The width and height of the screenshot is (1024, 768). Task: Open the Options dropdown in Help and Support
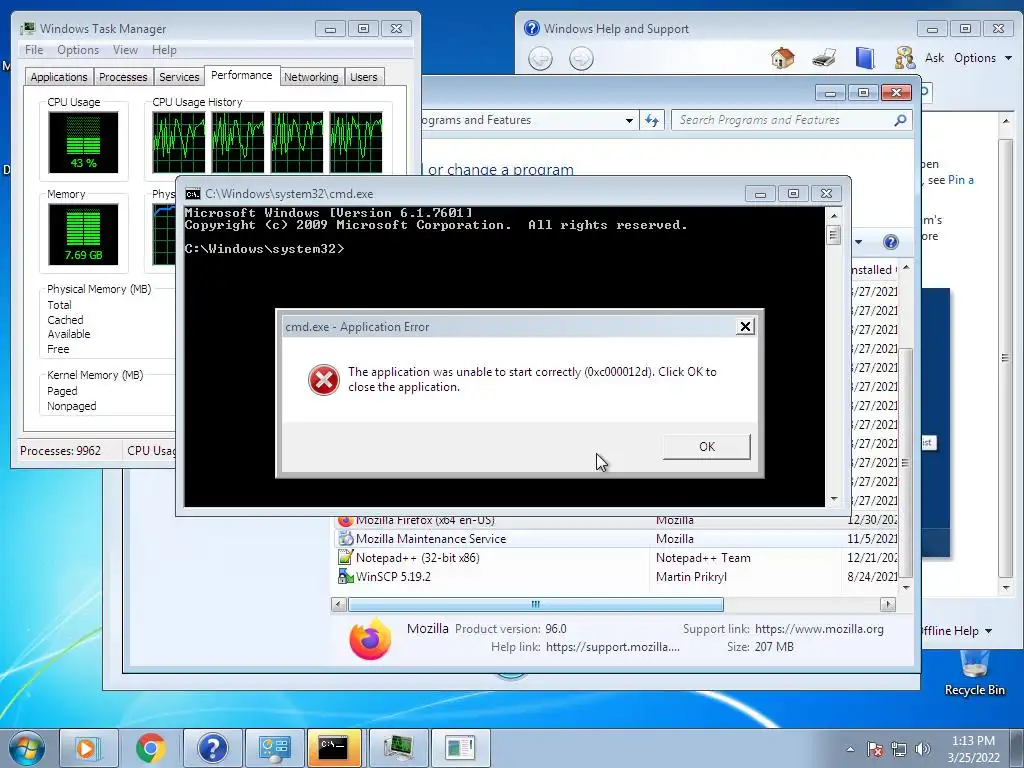tap(983, 58)
